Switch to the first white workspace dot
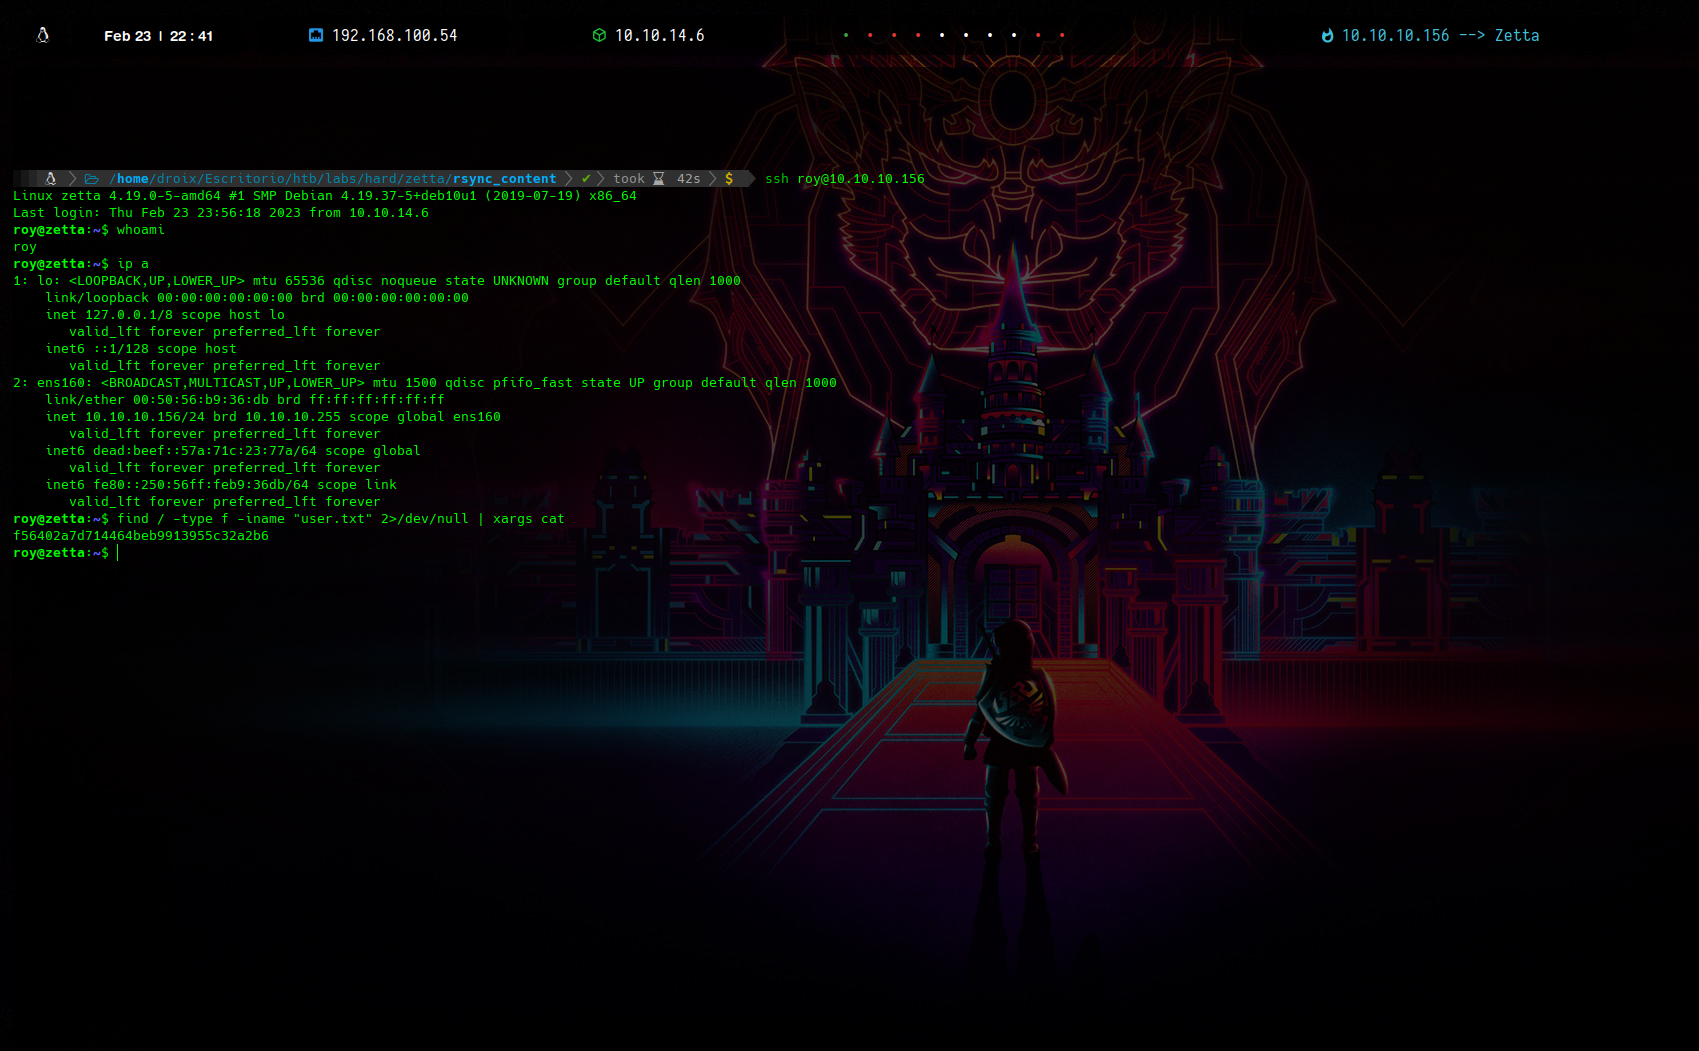The image size is (1699, 1051). point(942,36)
